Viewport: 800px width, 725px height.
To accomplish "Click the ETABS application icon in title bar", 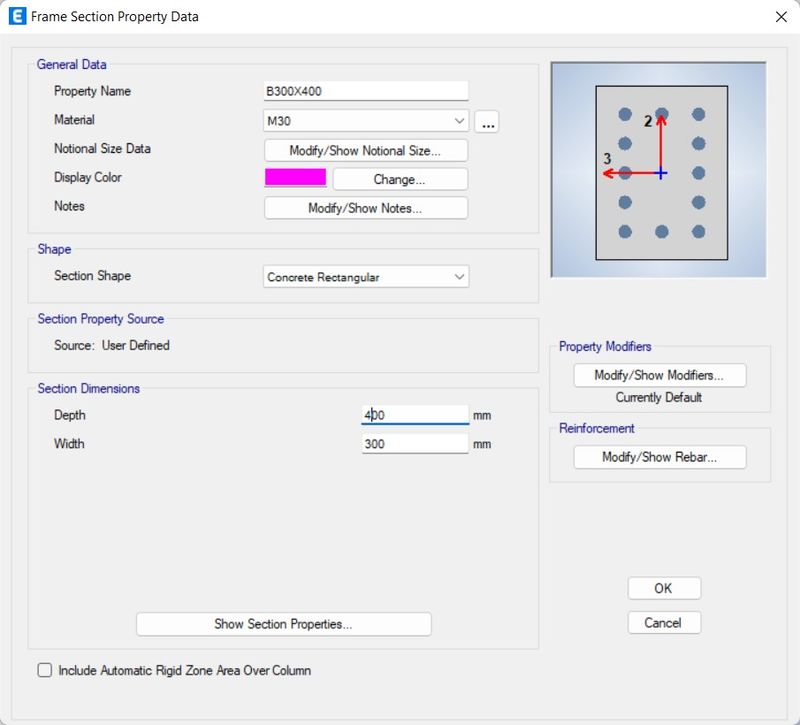I will (x=17, y=16).
